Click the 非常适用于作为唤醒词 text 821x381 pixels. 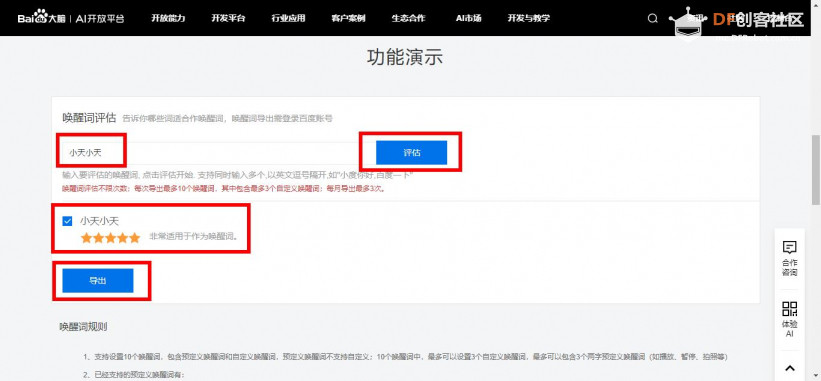[x=194, y=237]
